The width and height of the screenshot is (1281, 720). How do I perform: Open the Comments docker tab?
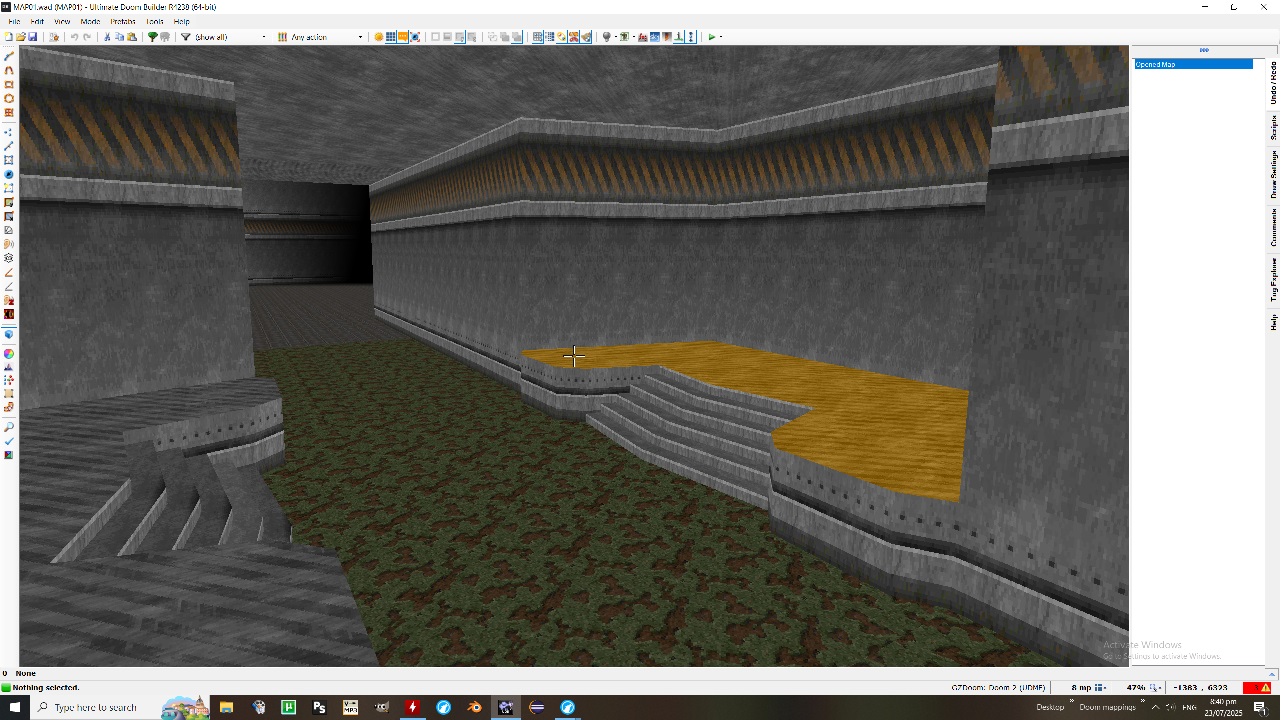(1274, 227)
